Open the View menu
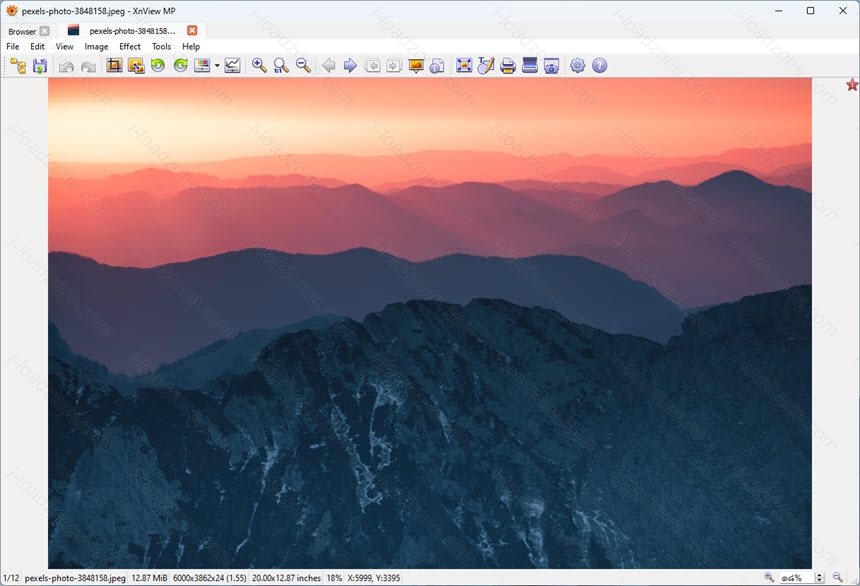860x586 pixels. click(x=64, y=47)
